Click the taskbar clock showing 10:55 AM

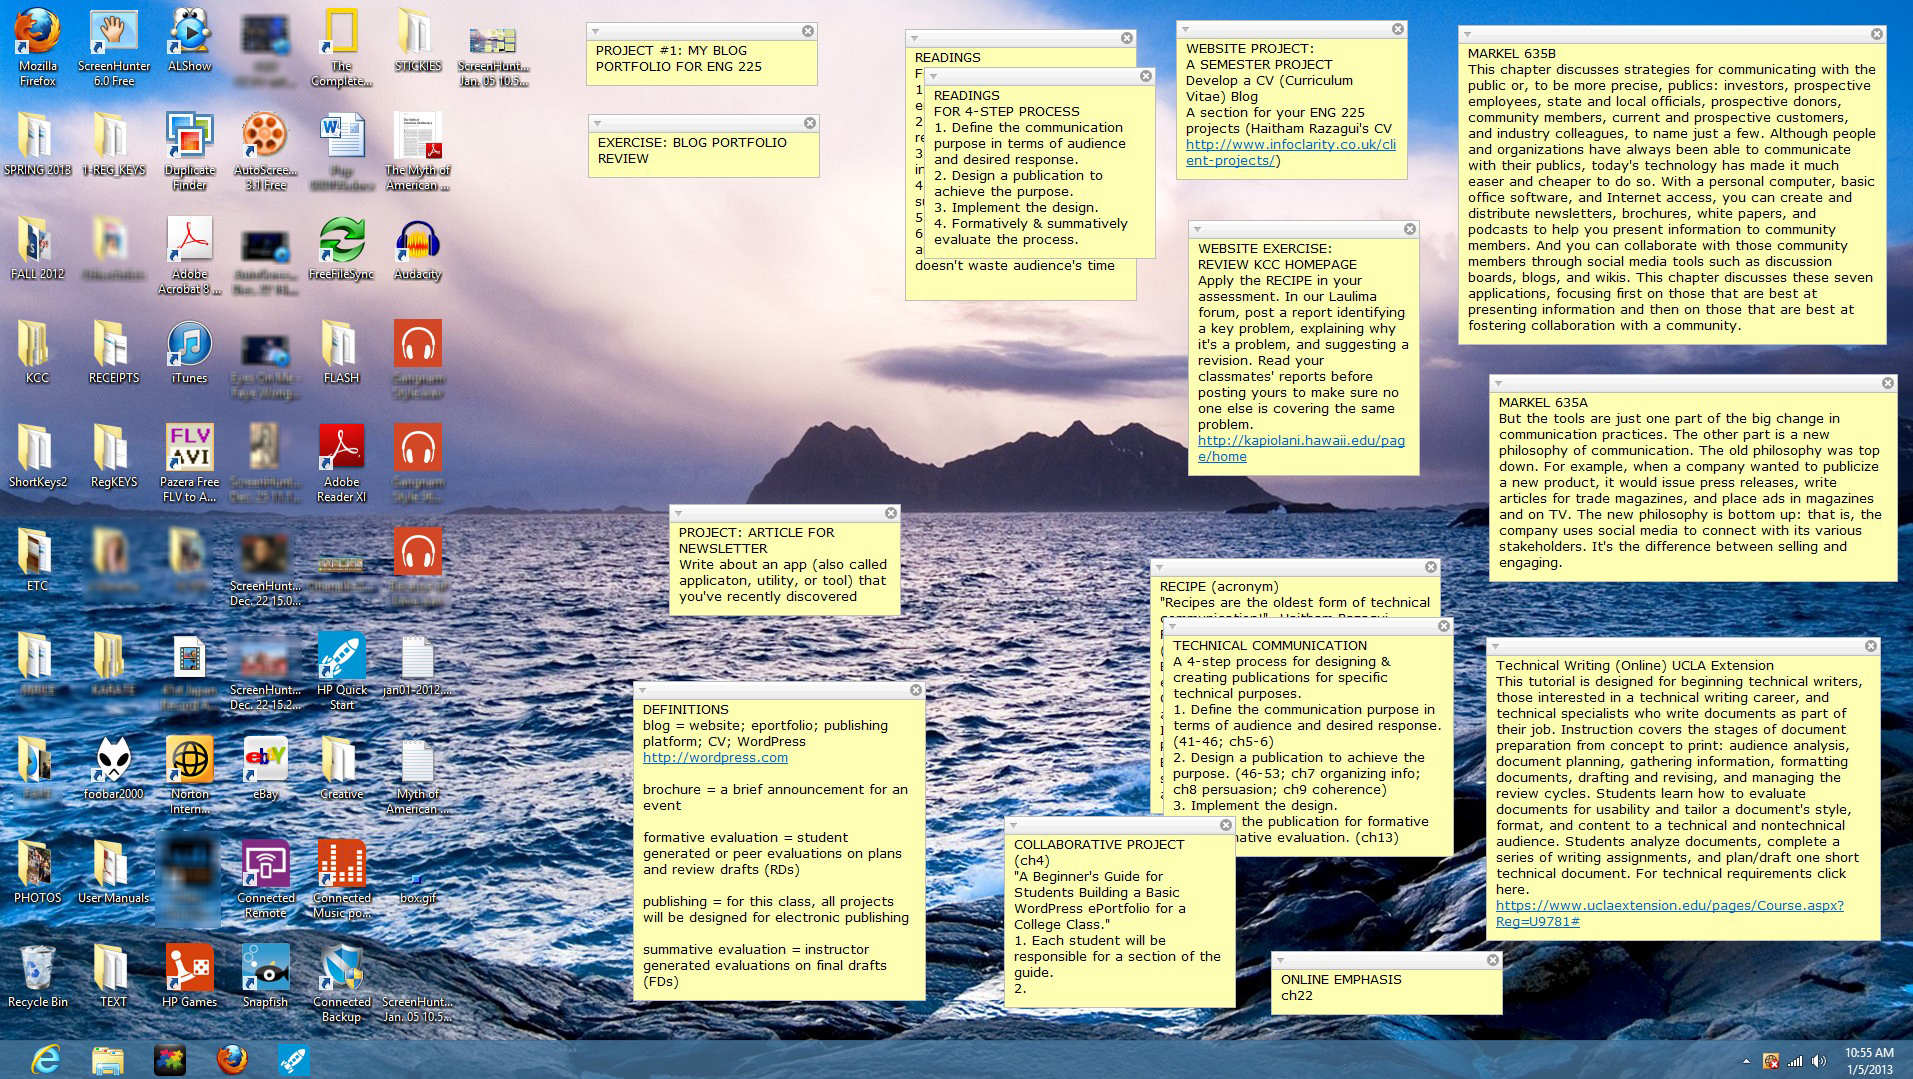[1868, 1060]
